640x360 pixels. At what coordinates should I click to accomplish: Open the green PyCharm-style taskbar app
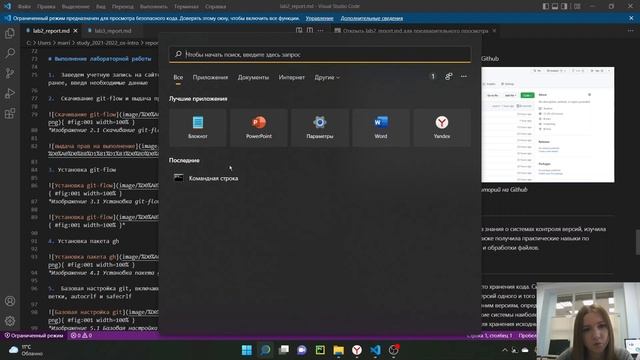[x=320, y=350]
